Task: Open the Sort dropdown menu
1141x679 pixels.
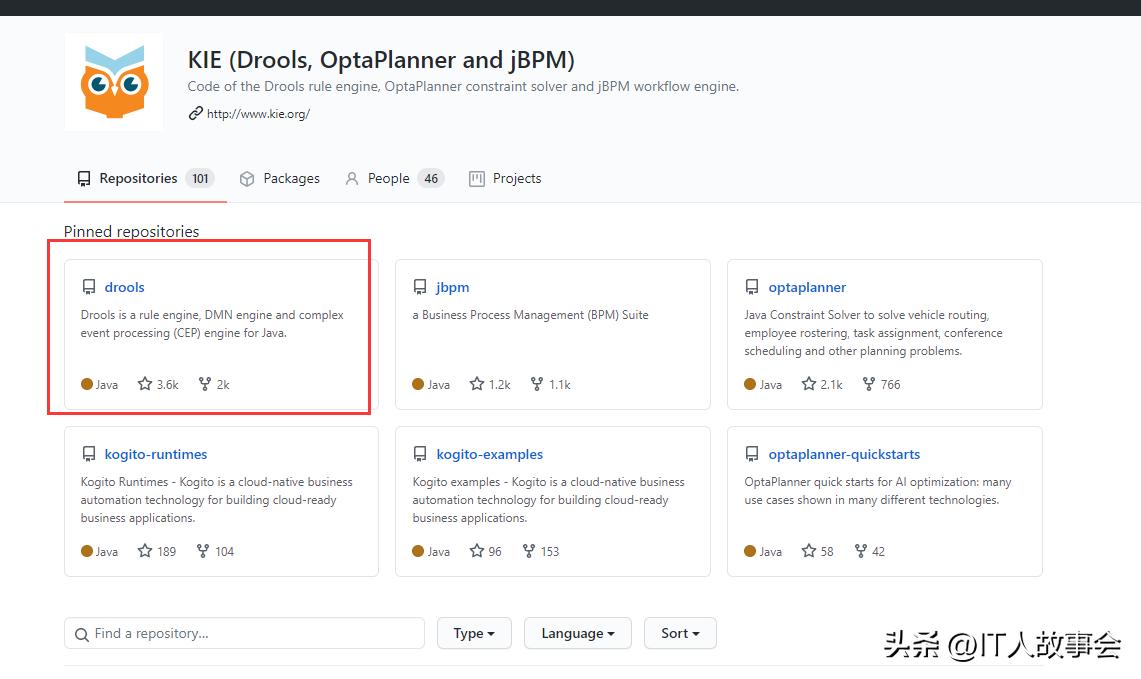Action: click(680, 633)
